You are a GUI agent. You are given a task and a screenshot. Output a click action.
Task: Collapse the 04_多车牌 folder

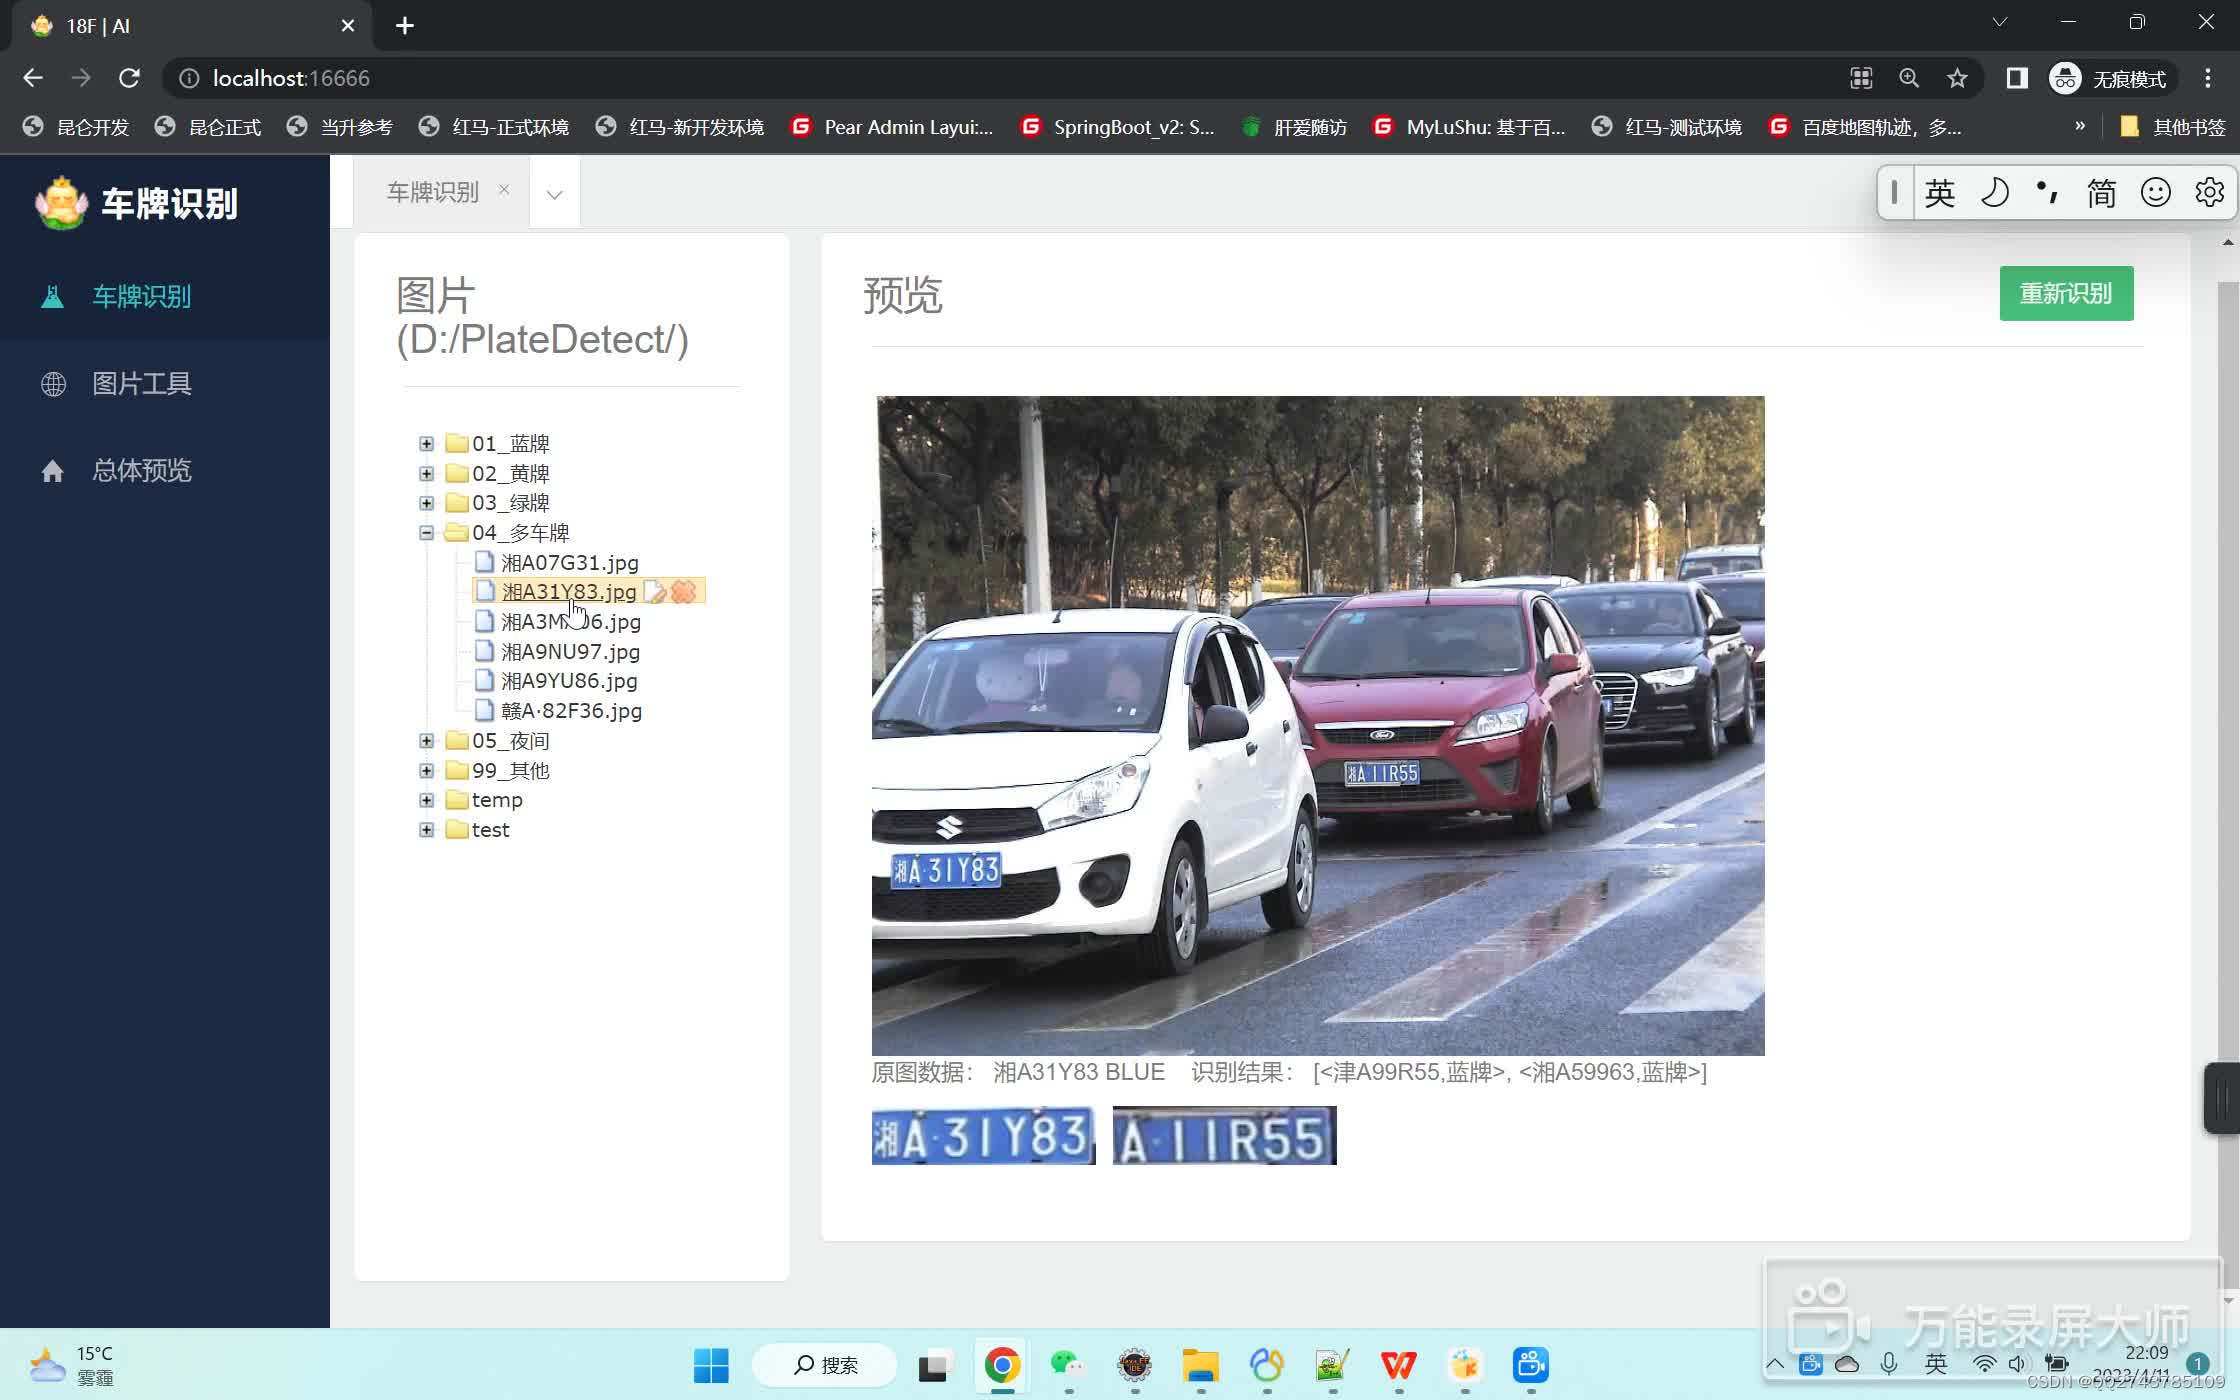(x=427, y=533)
